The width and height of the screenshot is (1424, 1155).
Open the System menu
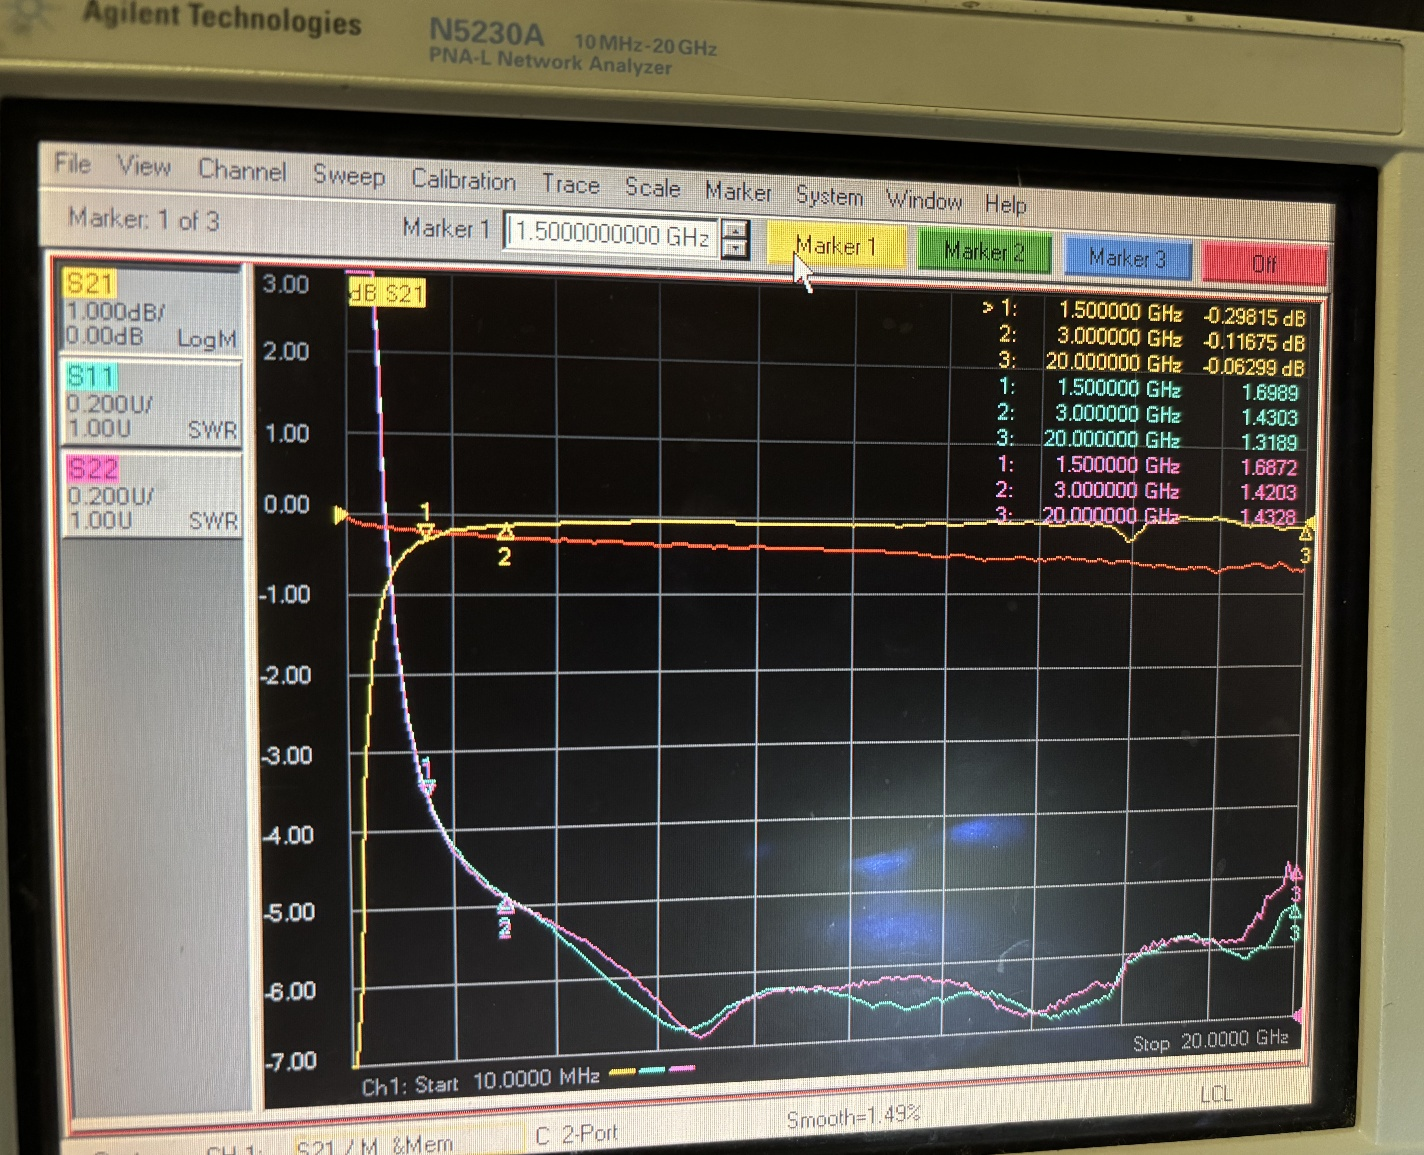(828, 196)
